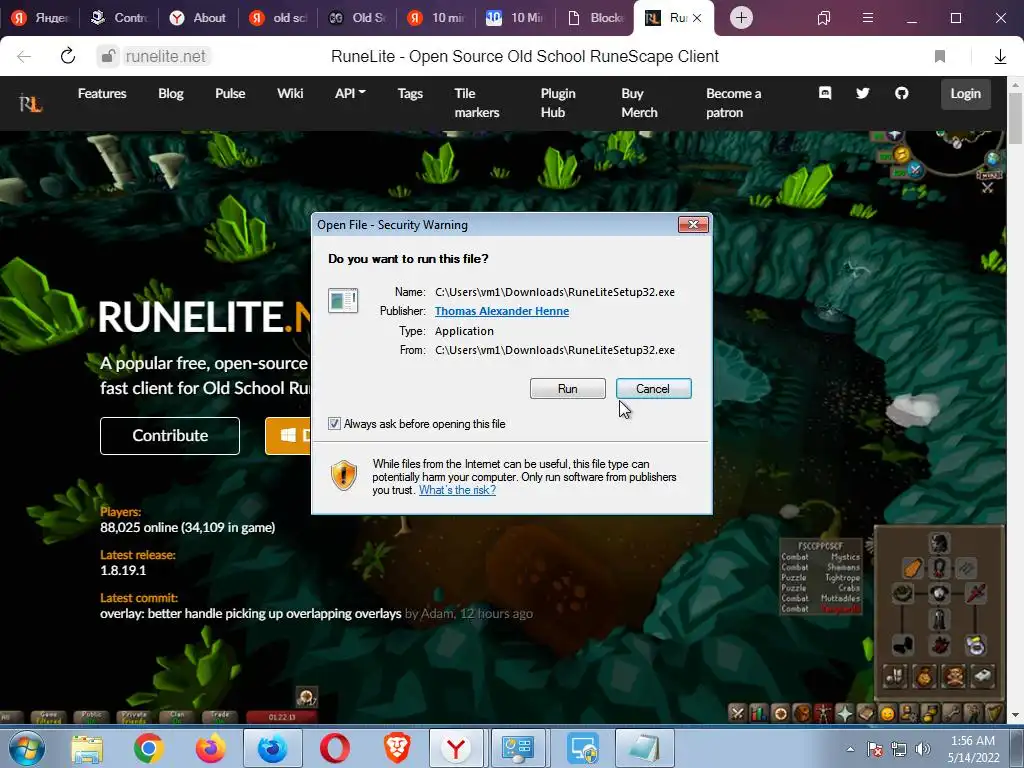Open the Become a patron link
Image resolution: width=1024 pixels, height=768 pixels.
(733, 103)
